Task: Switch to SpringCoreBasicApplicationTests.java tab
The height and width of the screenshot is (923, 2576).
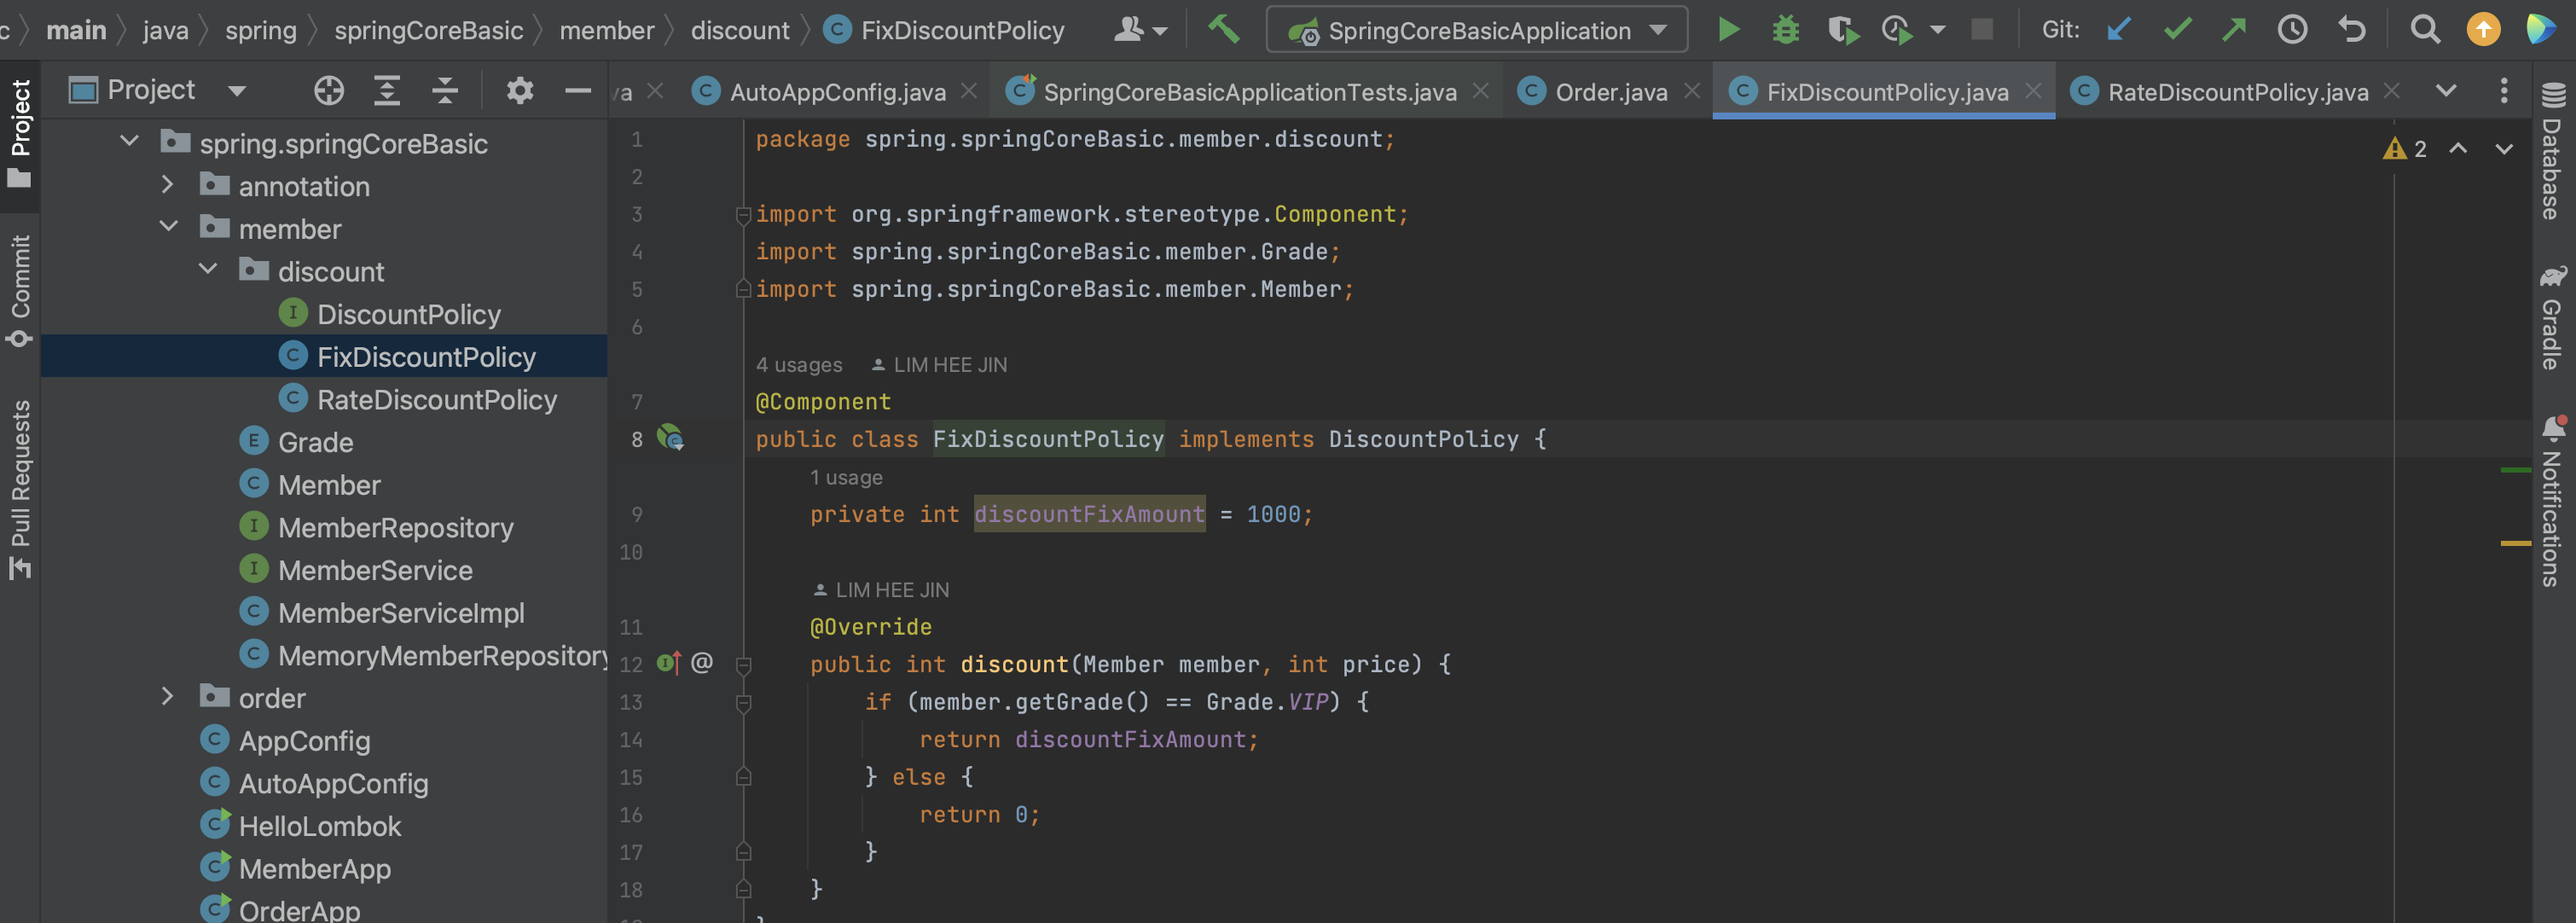Action: [x=1249, y=92]
